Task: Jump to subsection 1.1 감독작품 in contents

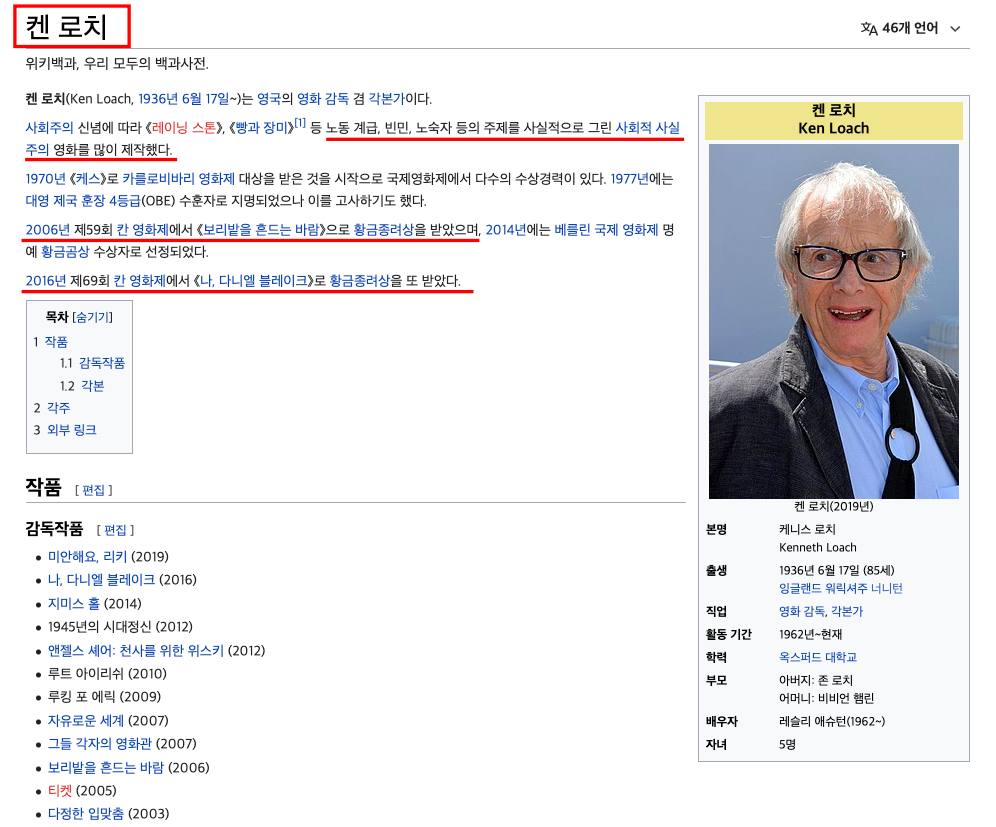Action: point(102,363)
